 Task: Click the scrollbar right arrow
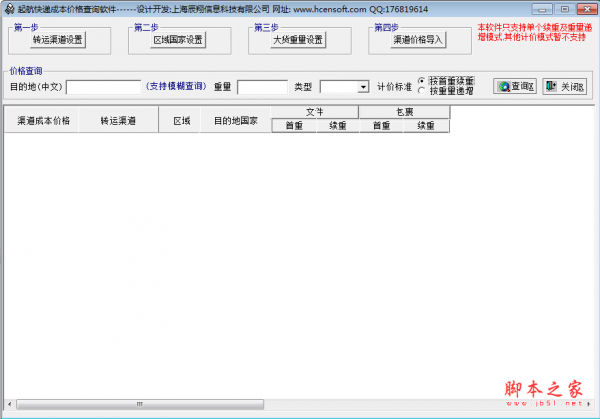click(589, 404)
